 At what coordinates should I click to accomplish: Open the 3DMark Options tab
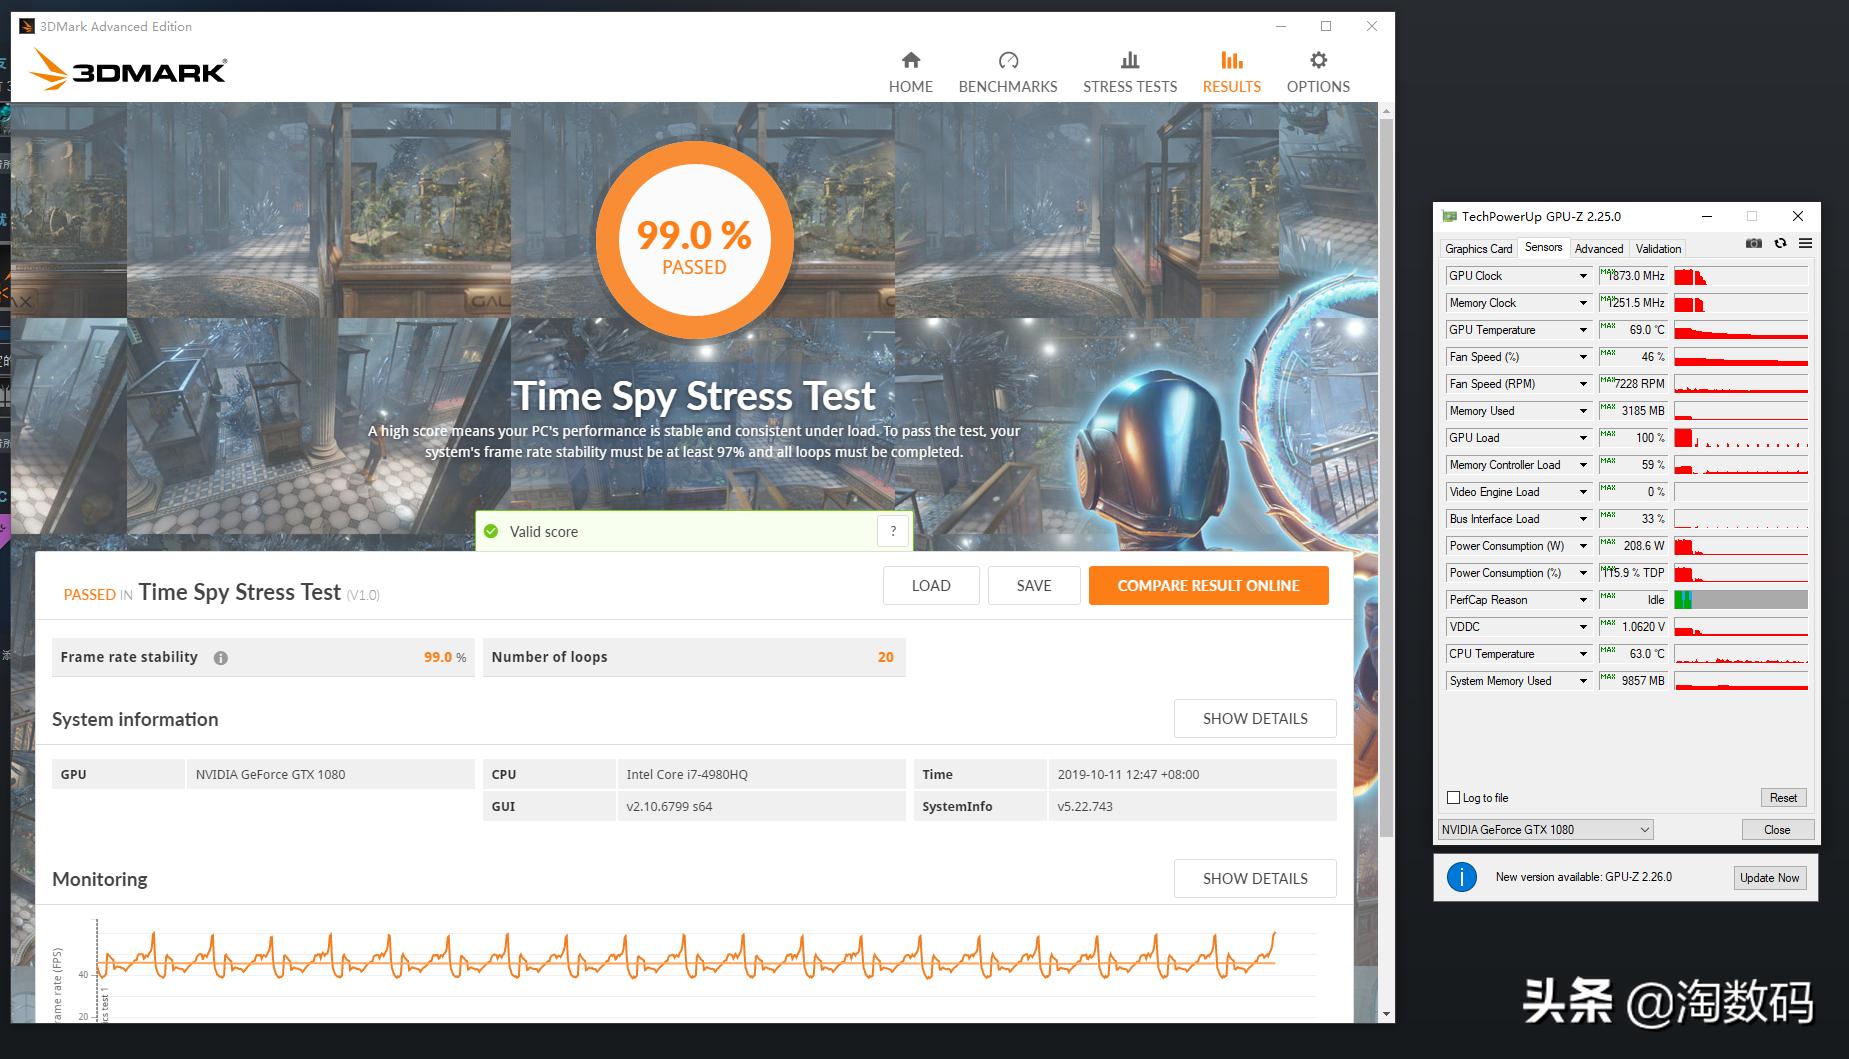(x=1318, y=73)
